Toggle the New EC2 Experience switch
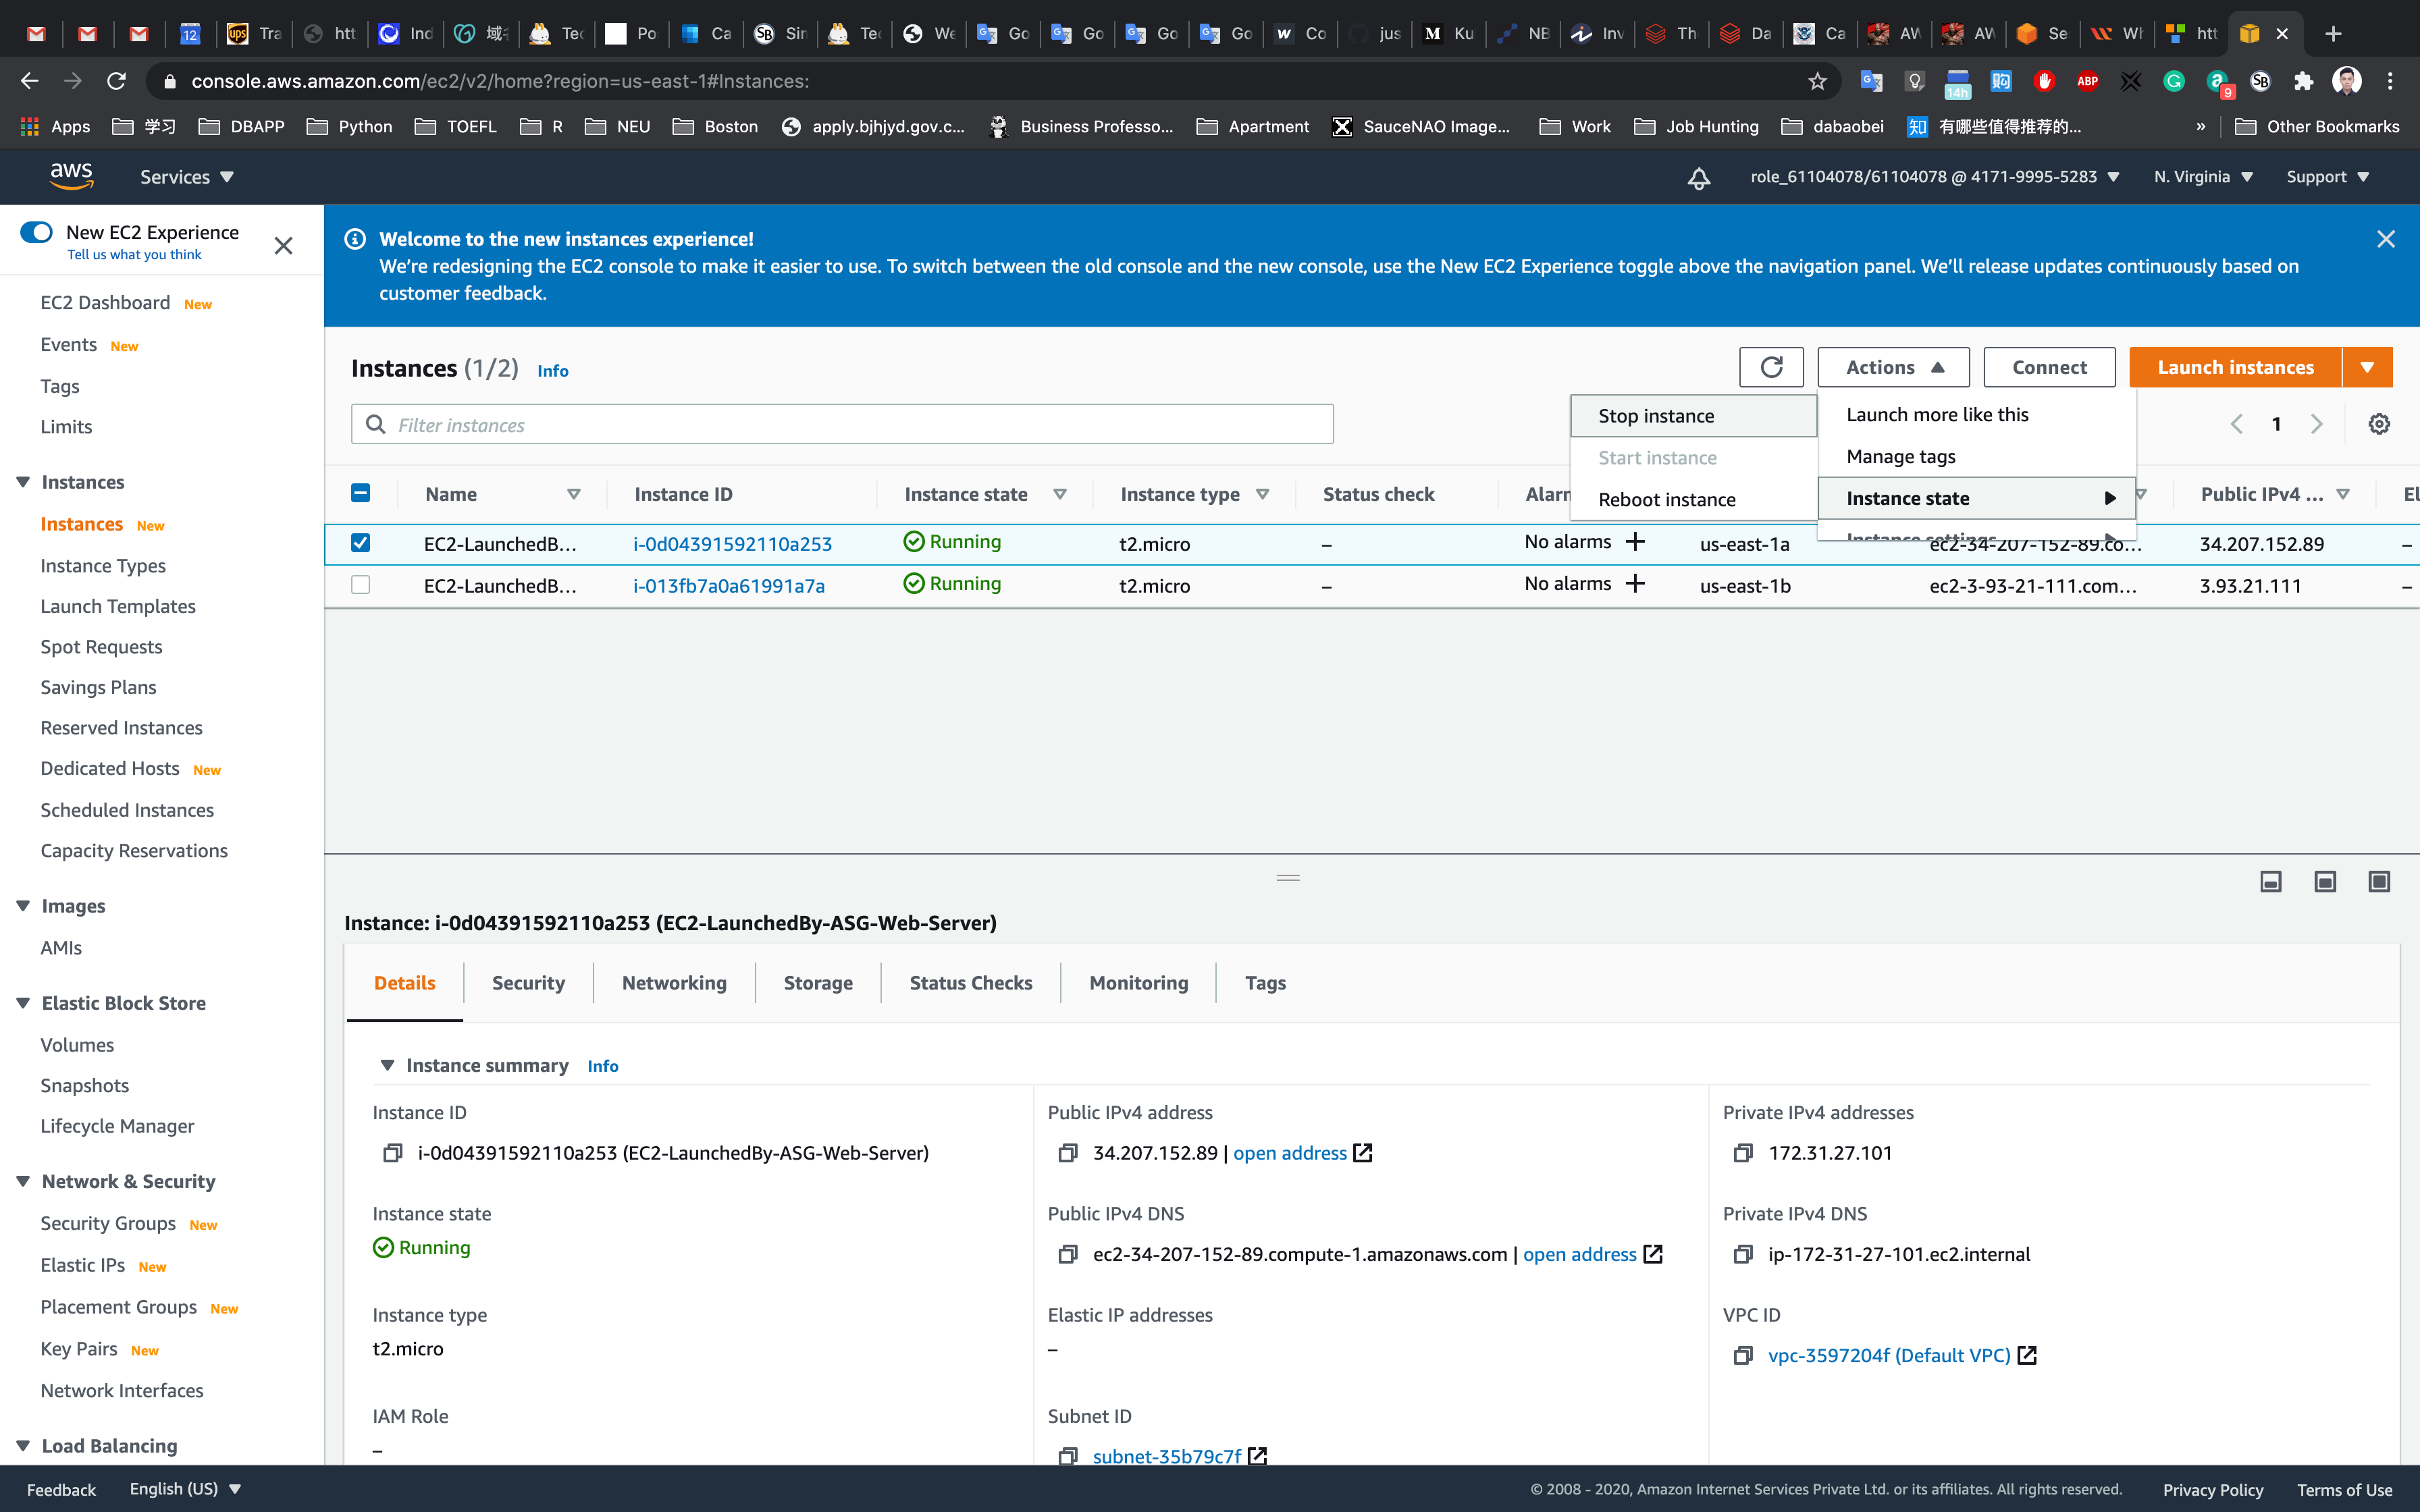 (37, 232)
